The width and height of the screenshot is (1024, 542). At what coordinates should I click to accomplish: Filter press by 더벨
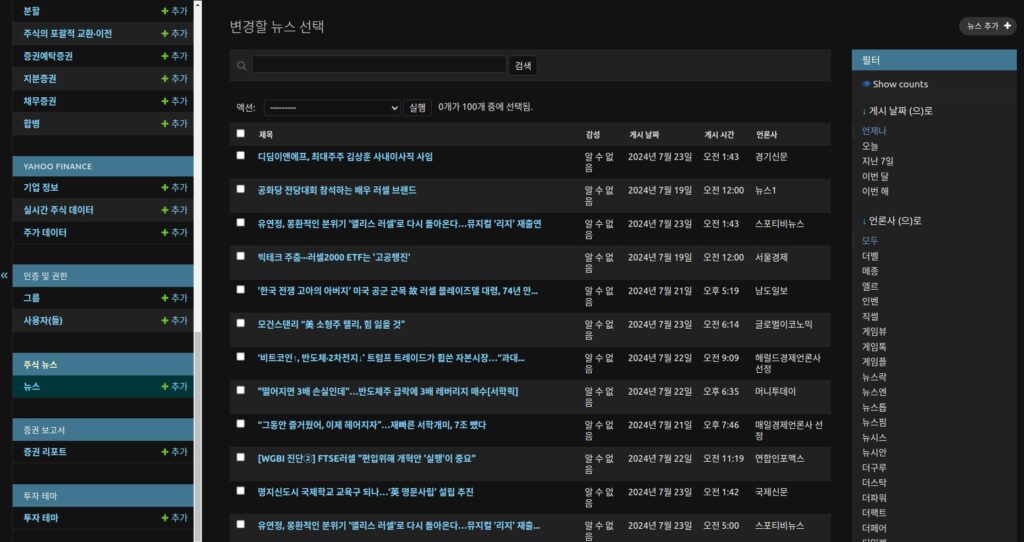click(870, 256)
